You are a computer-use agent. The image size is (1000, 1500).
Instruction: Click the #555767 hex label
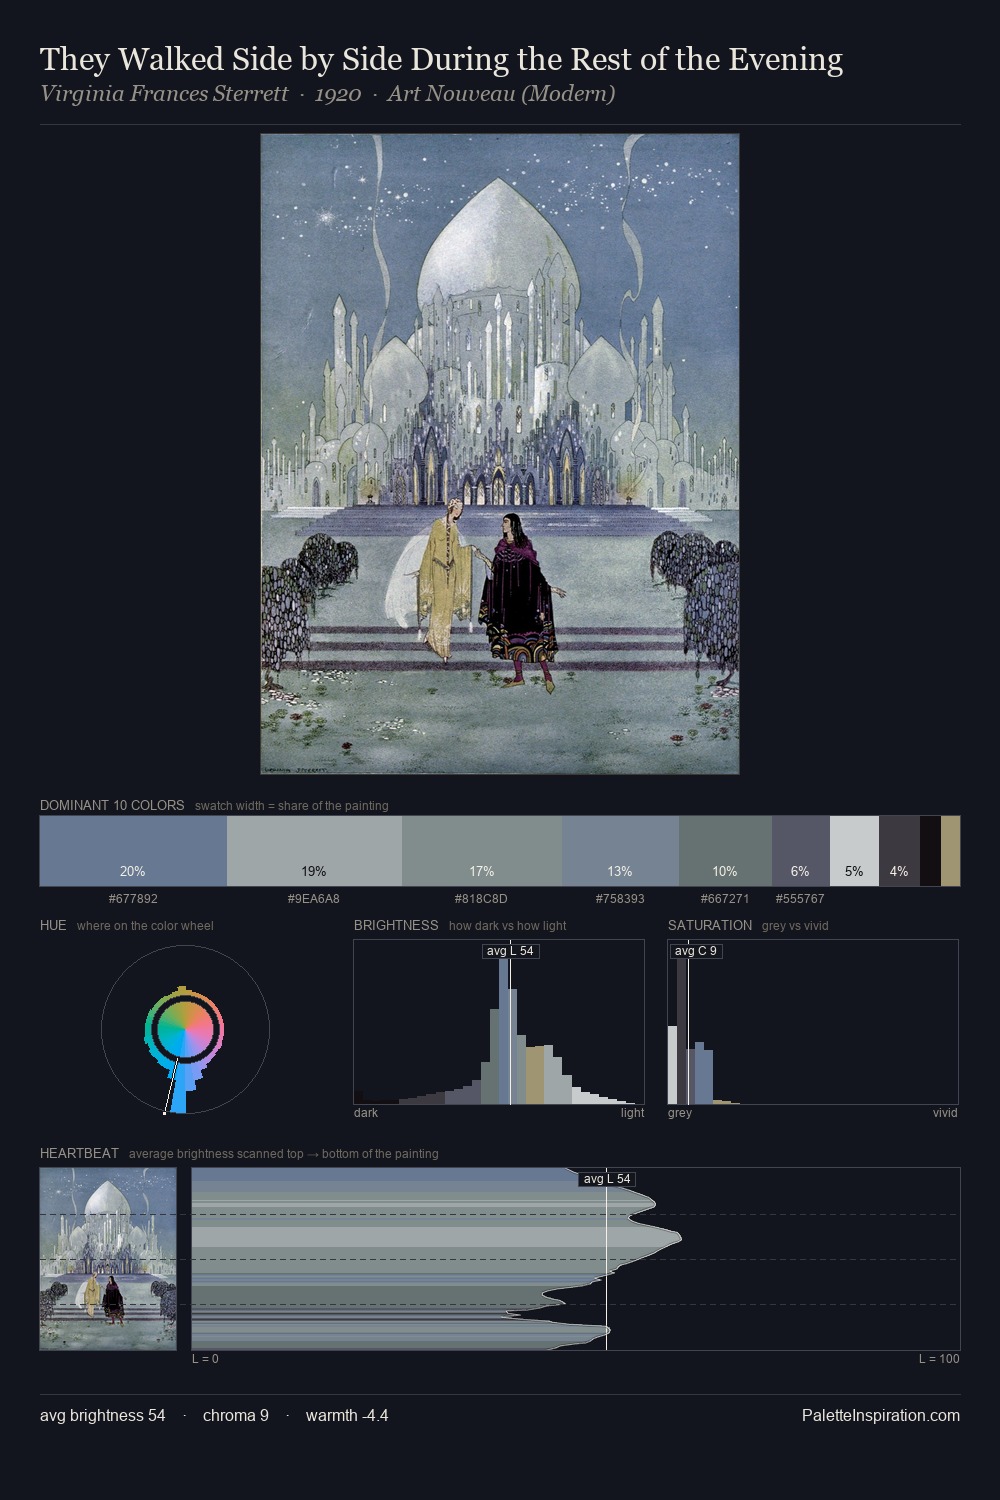tap(800, 899)
